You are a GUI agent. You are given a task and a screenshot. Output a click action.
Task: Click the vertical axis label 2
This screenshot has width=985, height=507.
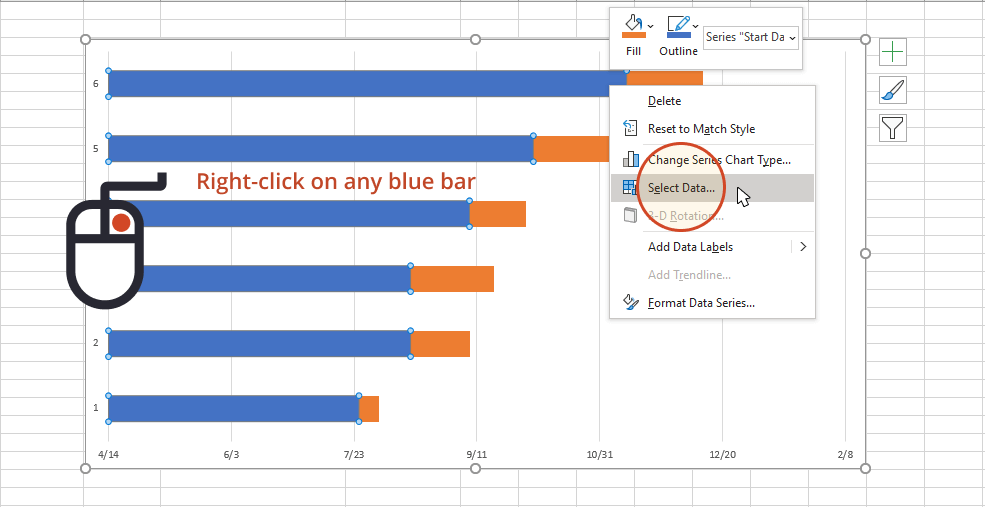pos(95,343)
